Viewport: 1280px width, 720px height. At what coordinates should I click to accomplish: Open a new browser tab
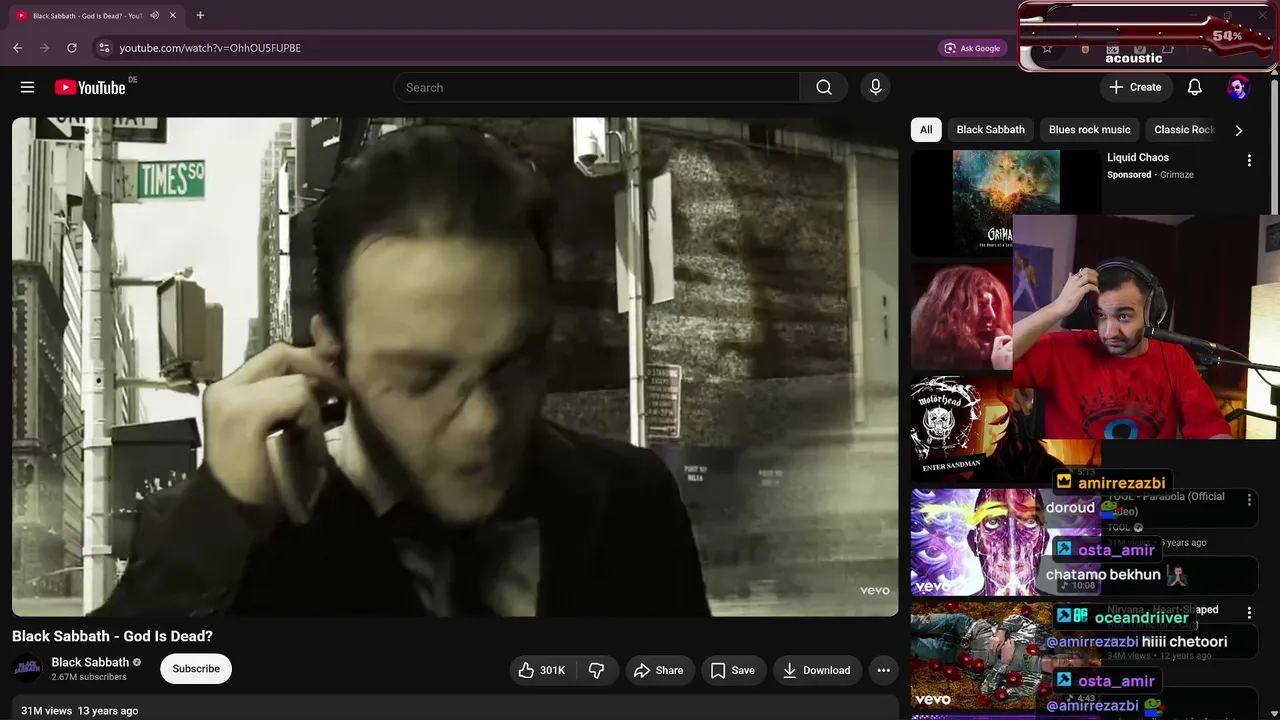tap(200, 16)
